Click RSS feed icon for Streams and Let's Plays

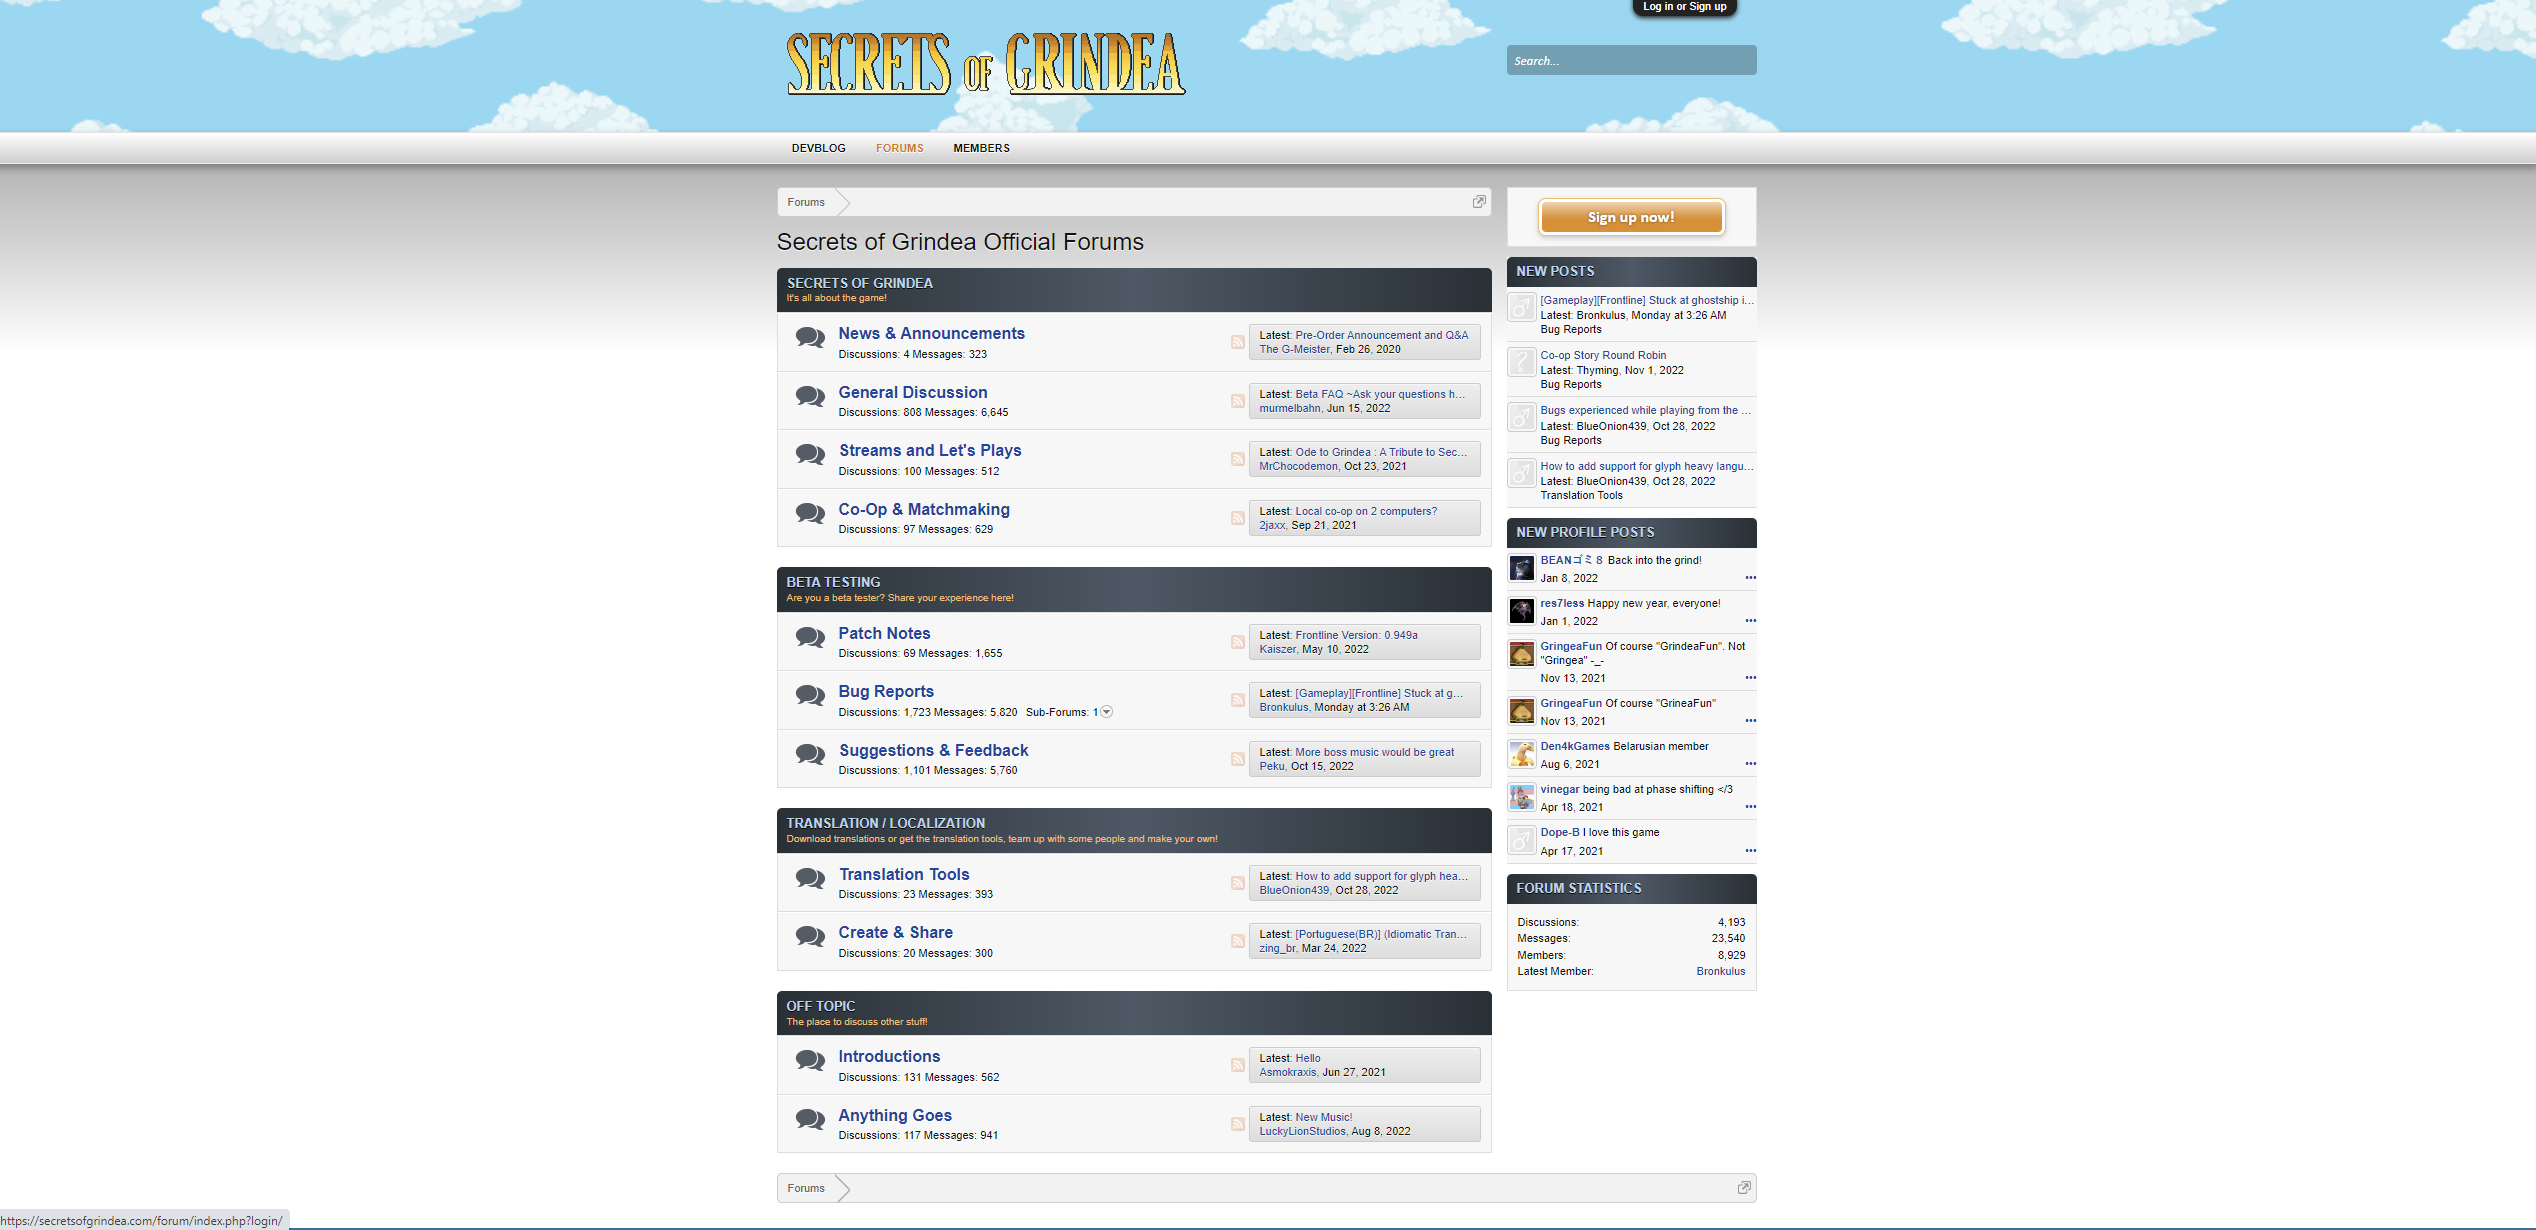click(x=1237, y=459)
